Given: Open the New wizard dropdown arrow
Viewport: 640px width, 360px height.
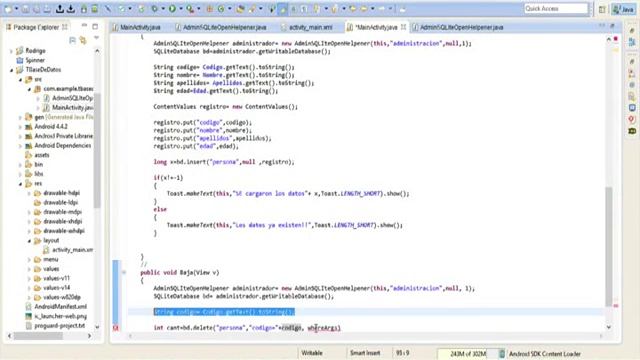Looking at the screenshot, I should pyautogui.click(x=17, y=9).
